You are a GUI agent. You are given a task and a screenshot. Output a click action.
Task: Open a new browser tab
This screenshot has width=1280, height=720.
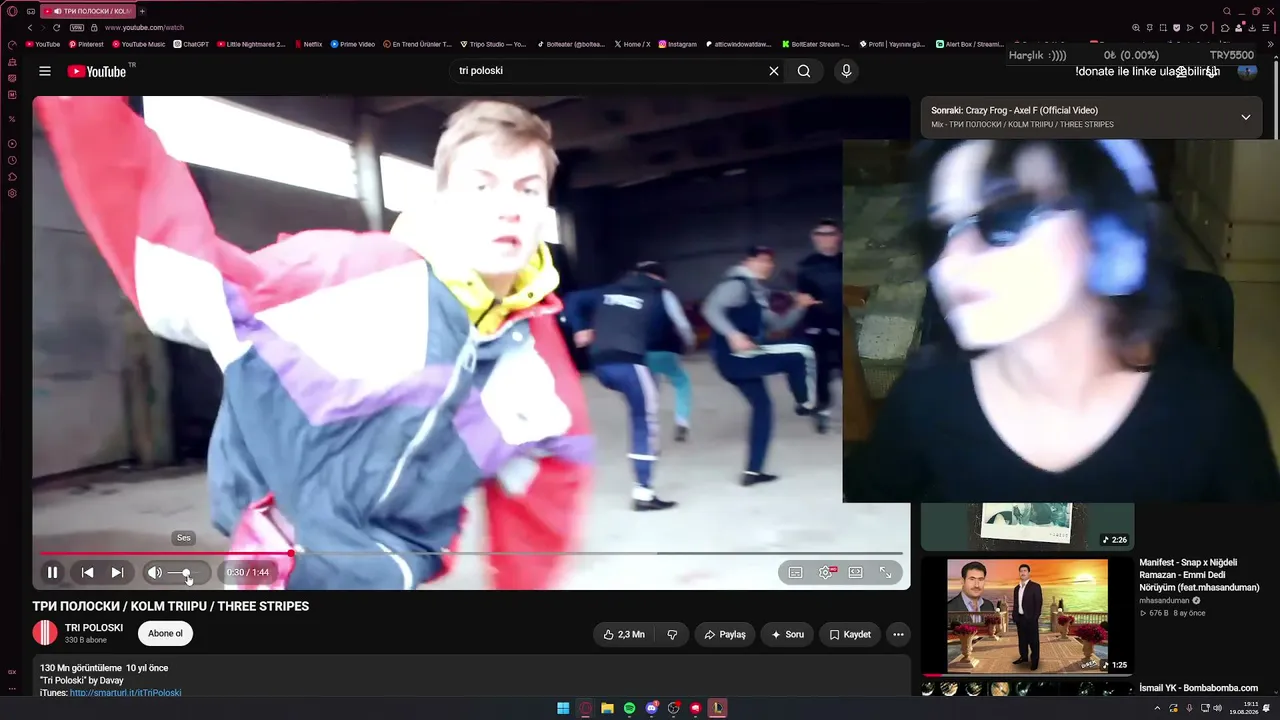pyautogui.click(x=142, y=11)
